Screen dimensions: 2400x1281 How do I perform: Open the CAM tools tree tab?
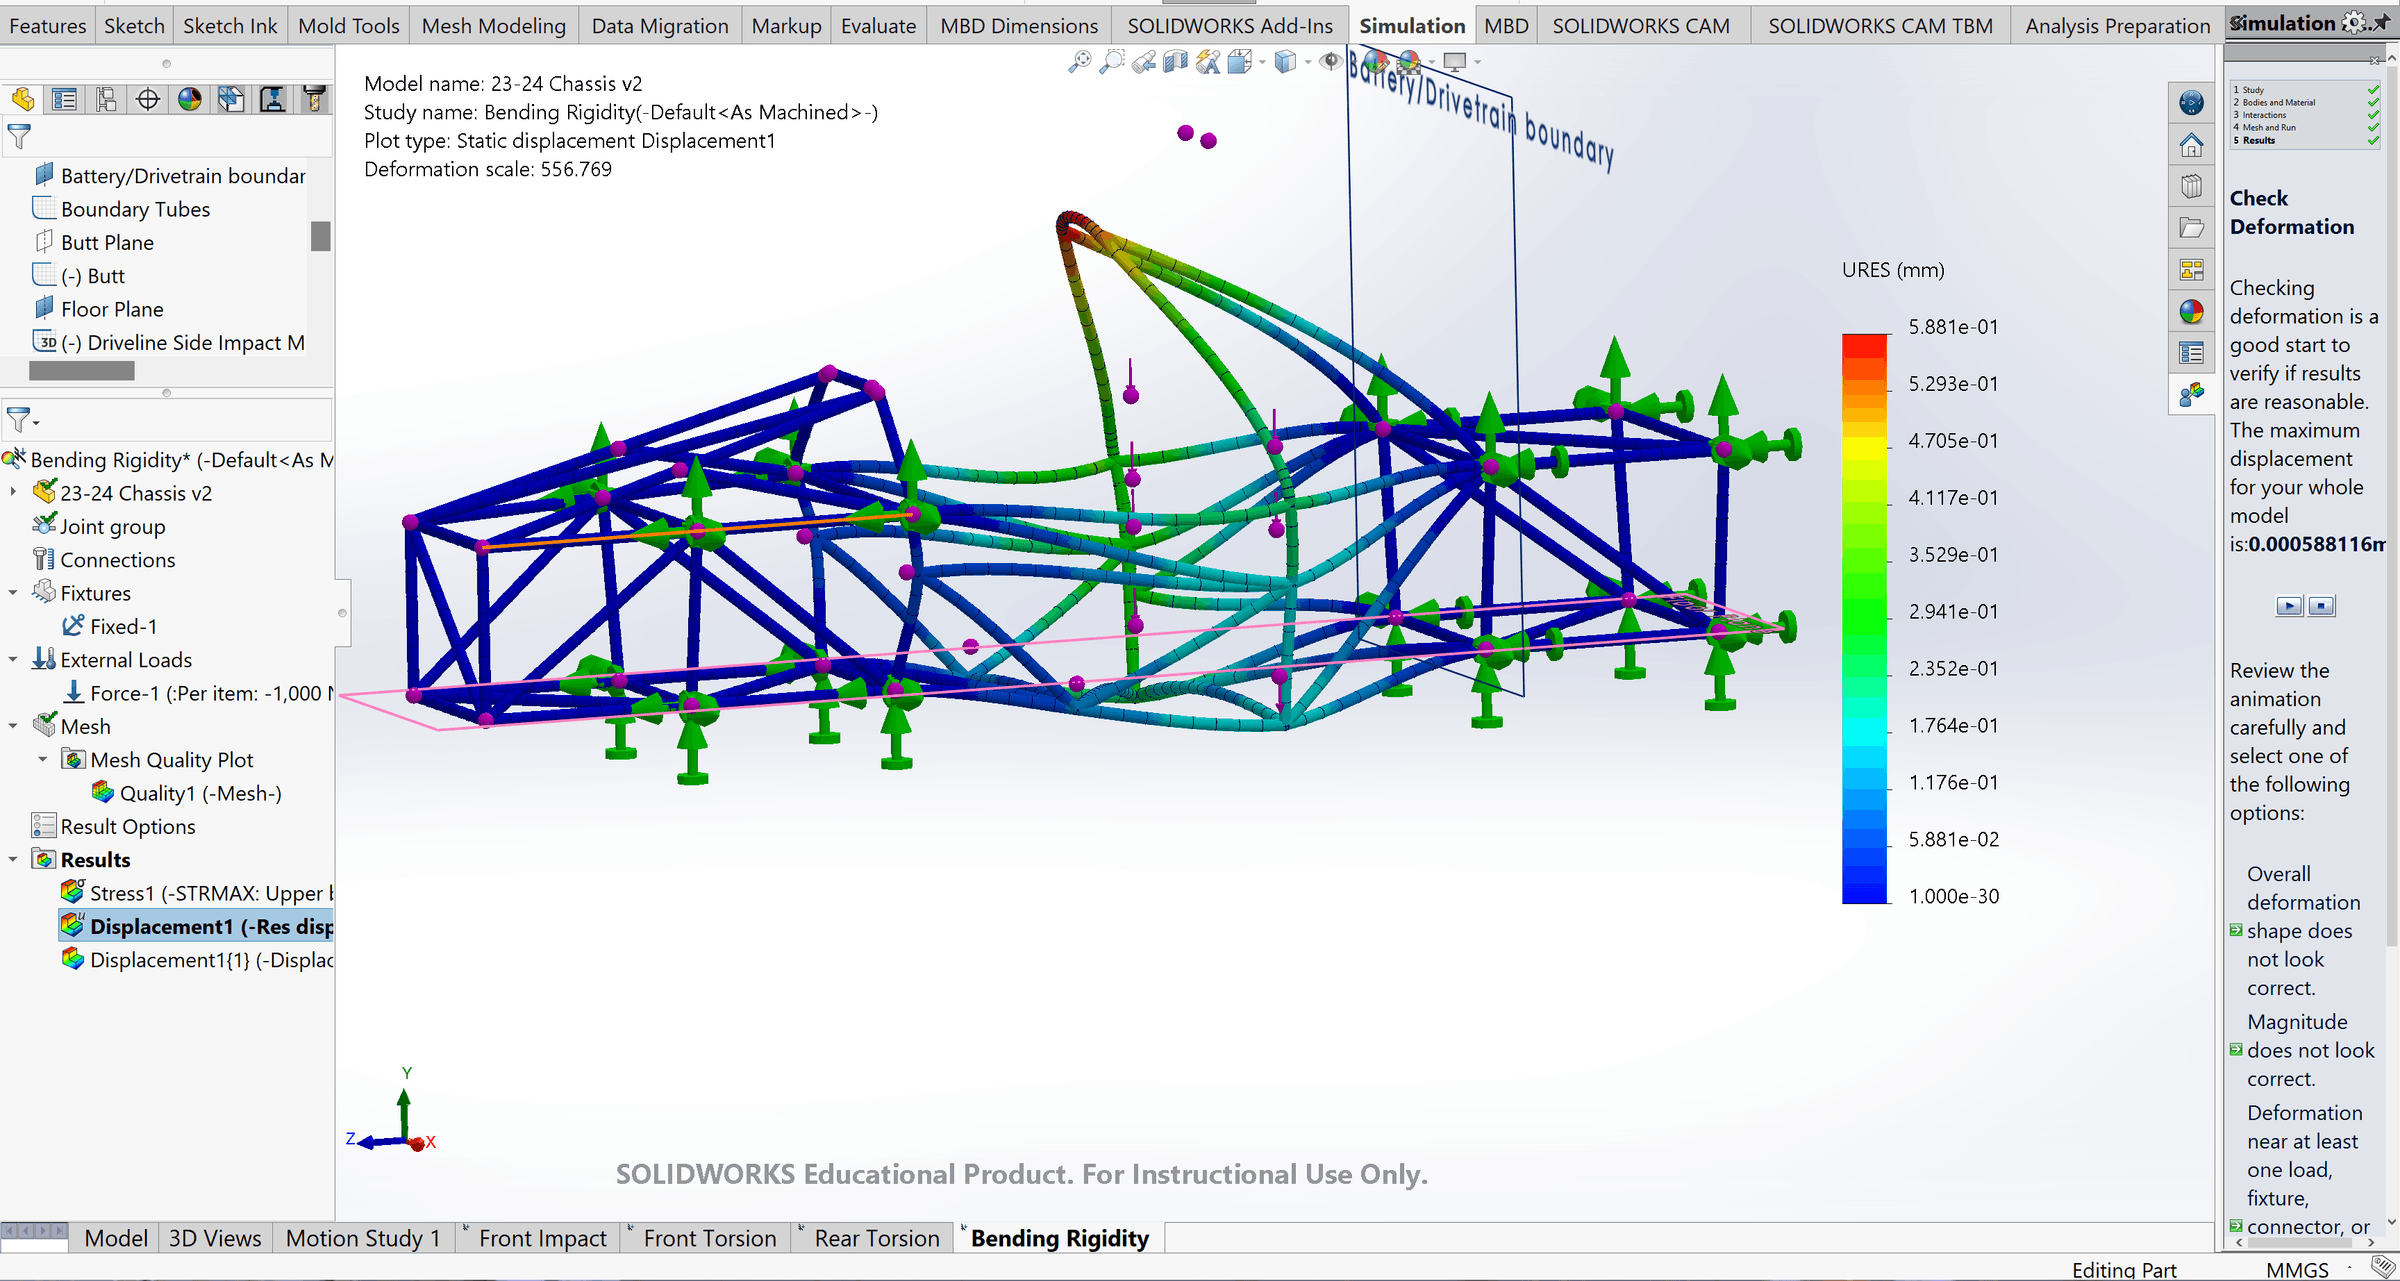point(314,99)
